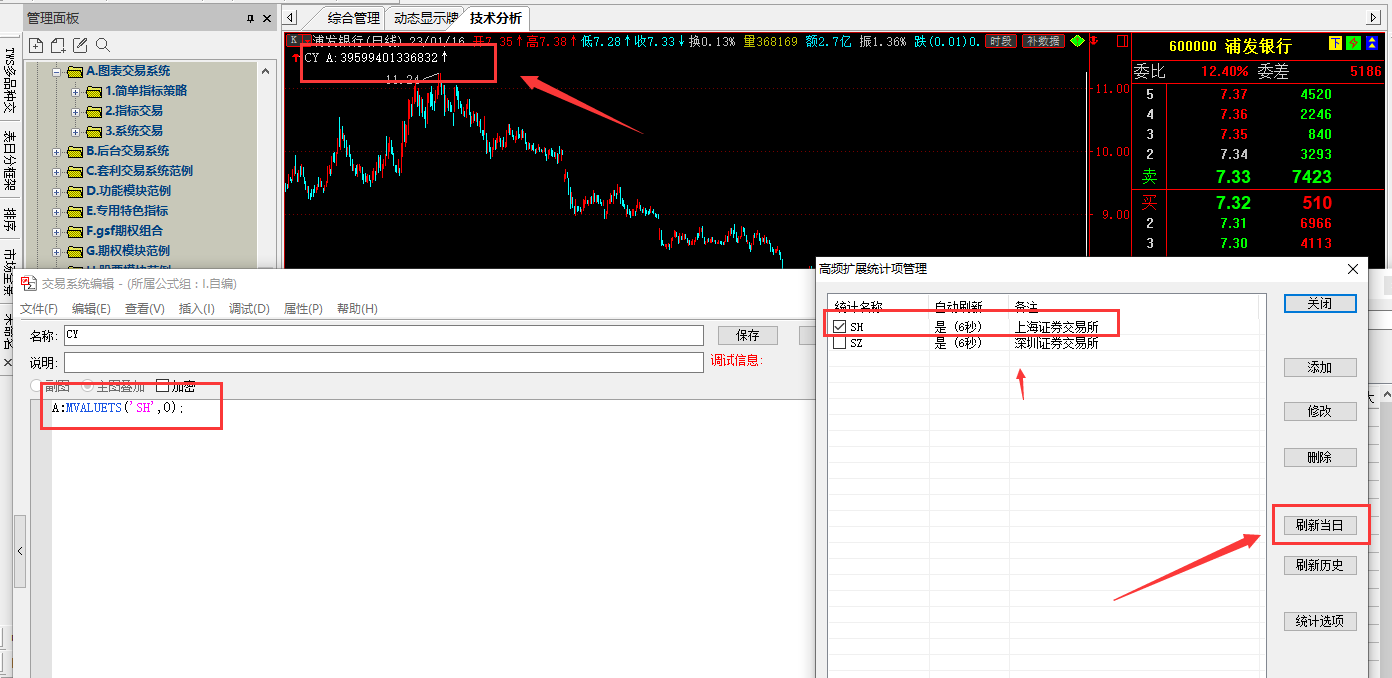Click the left tab-scroll arrow before 综合管理

291,17
